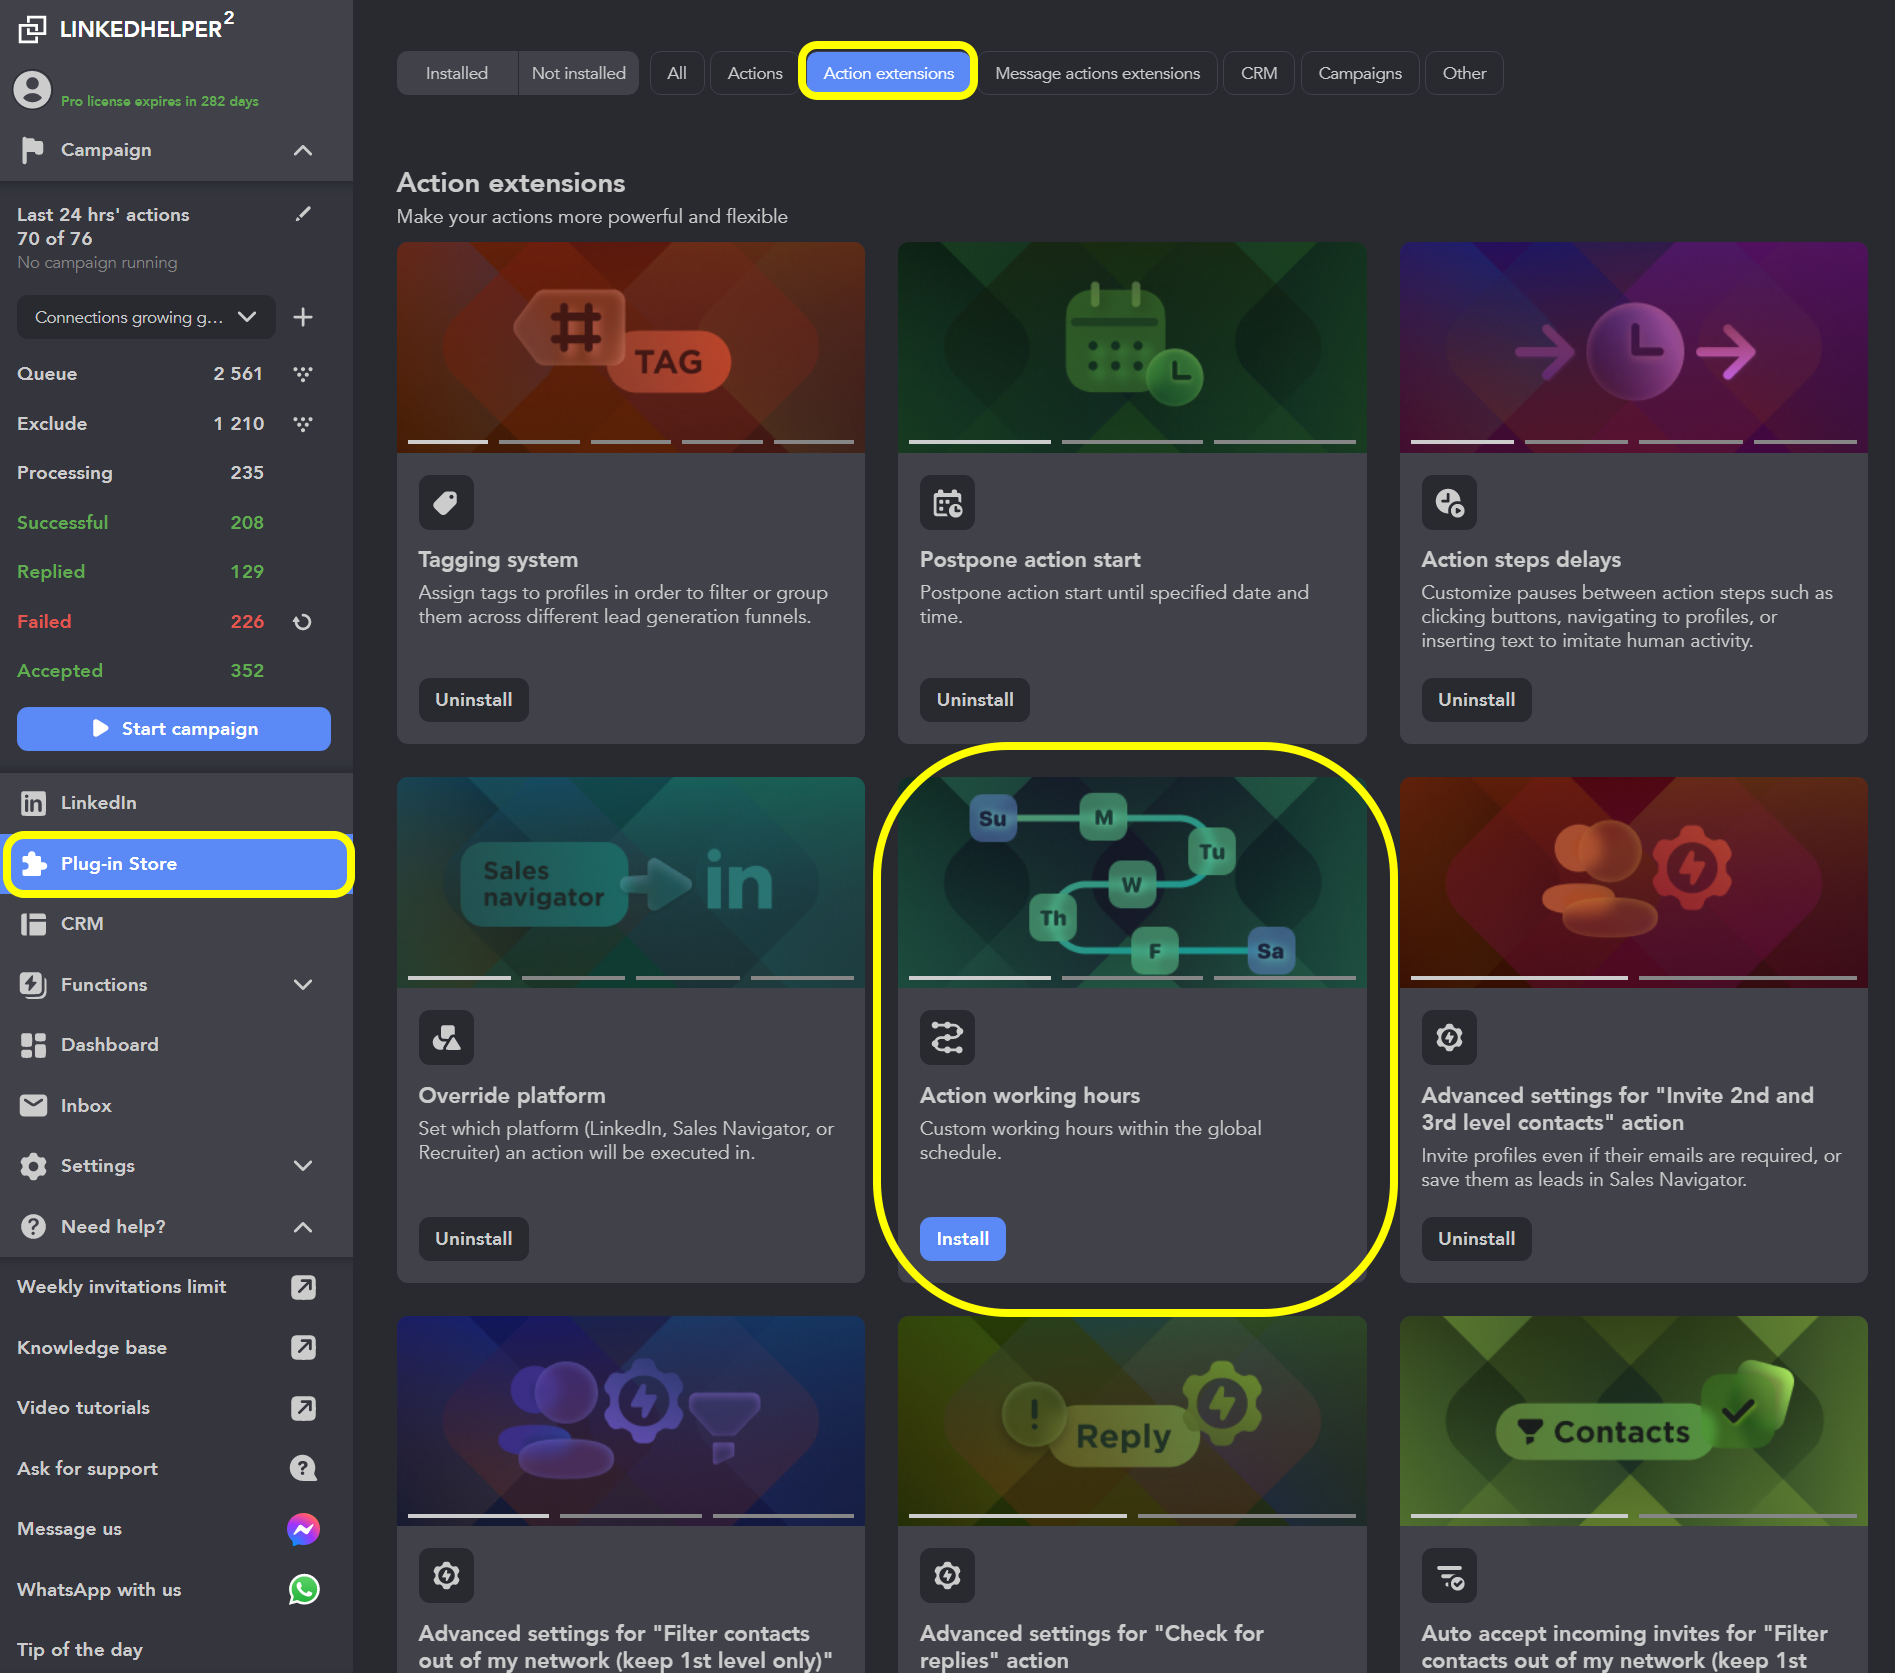Open Weekly invitations limit external link
The width and height of the screenshot is (1895, 1673).
point(303,1287)
